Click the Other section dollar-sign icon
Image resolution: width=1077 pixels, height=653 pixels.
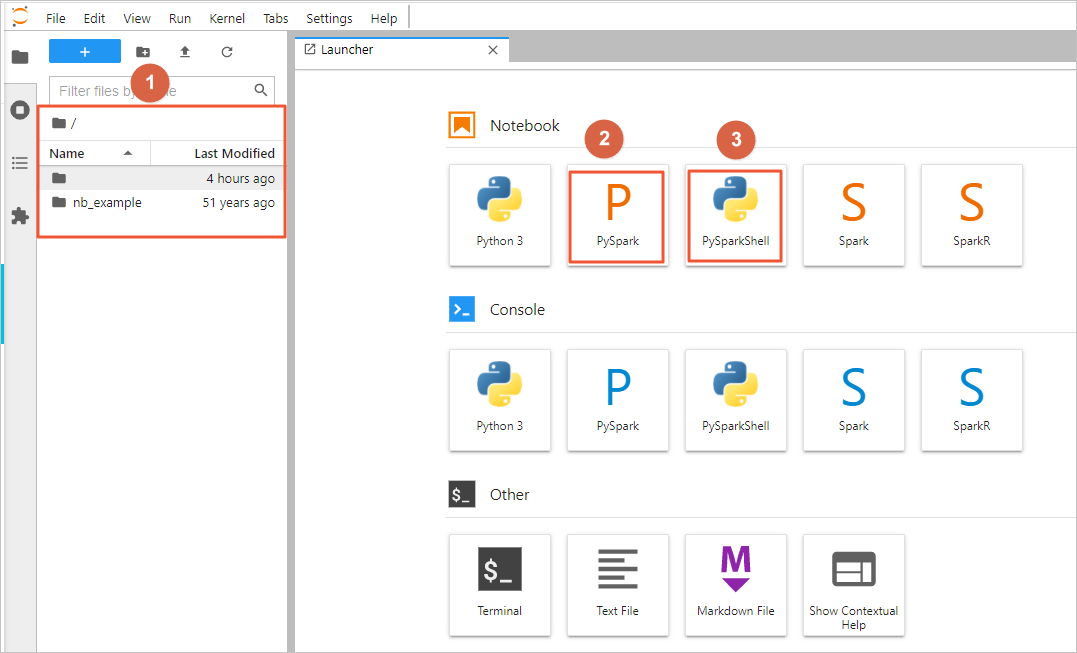coord(462,494)
